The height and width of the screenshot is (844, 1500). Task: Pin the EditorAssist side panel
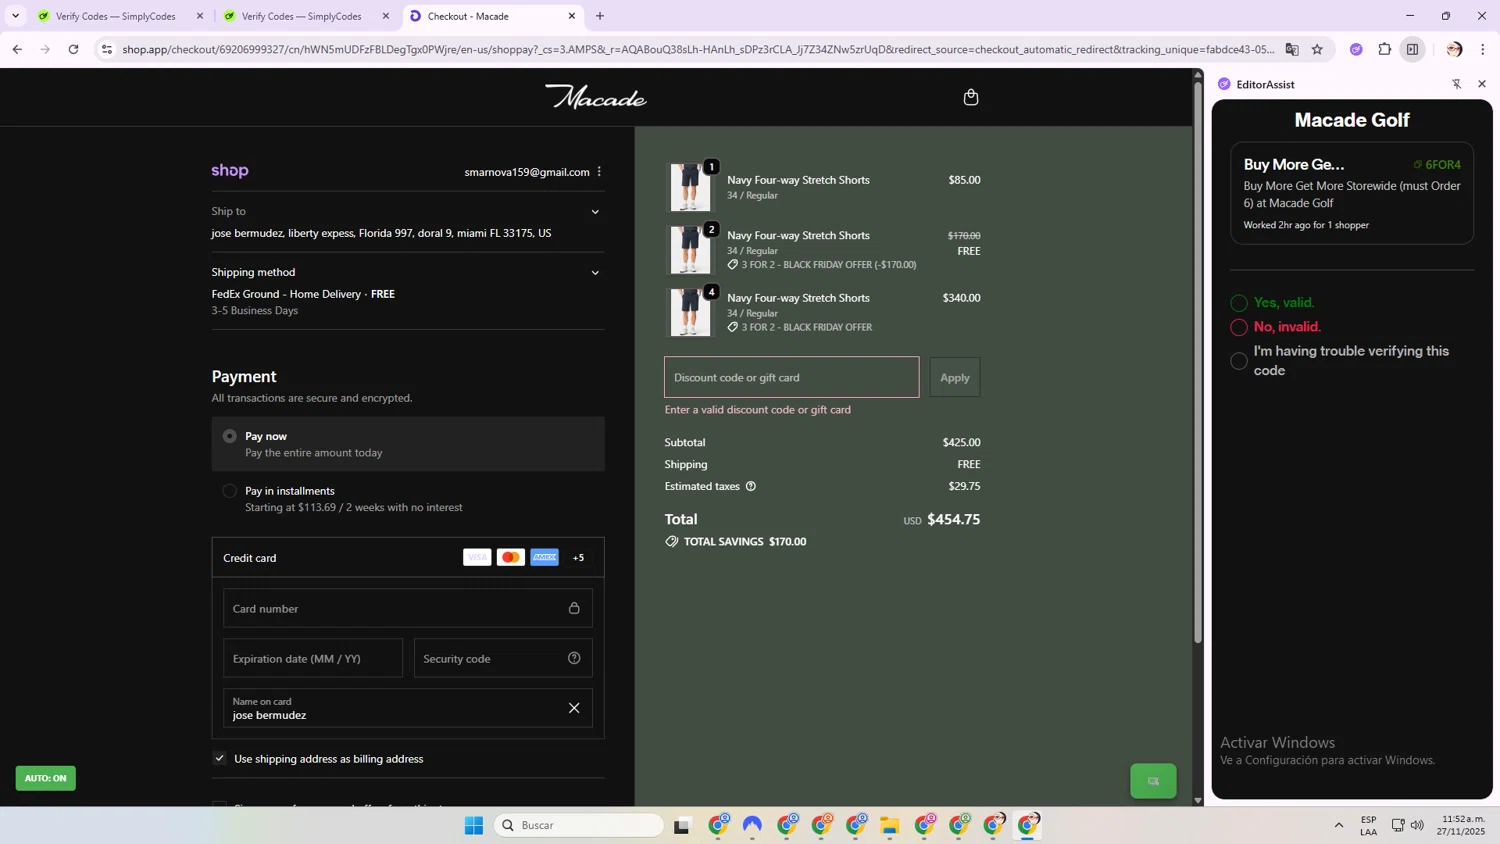(x=1457, y=84)
